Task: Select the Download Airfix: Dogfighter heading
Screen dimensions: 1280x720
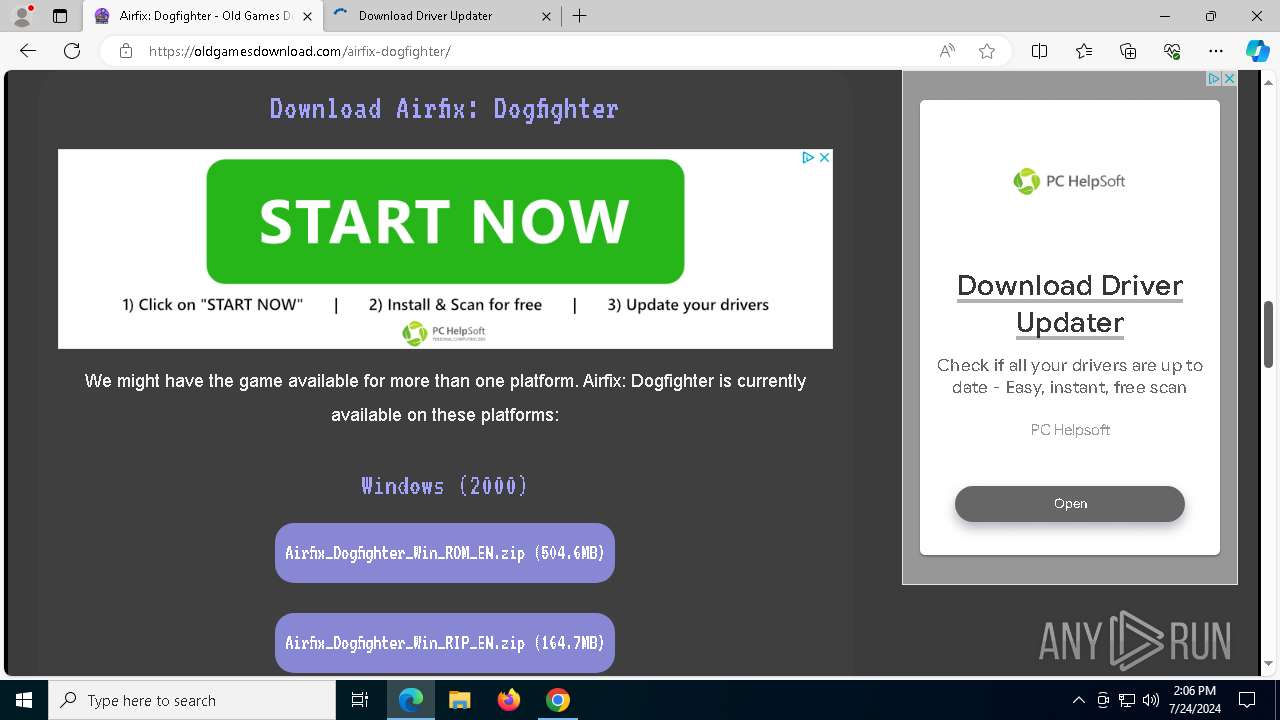Action: click(x=444, y=108)
